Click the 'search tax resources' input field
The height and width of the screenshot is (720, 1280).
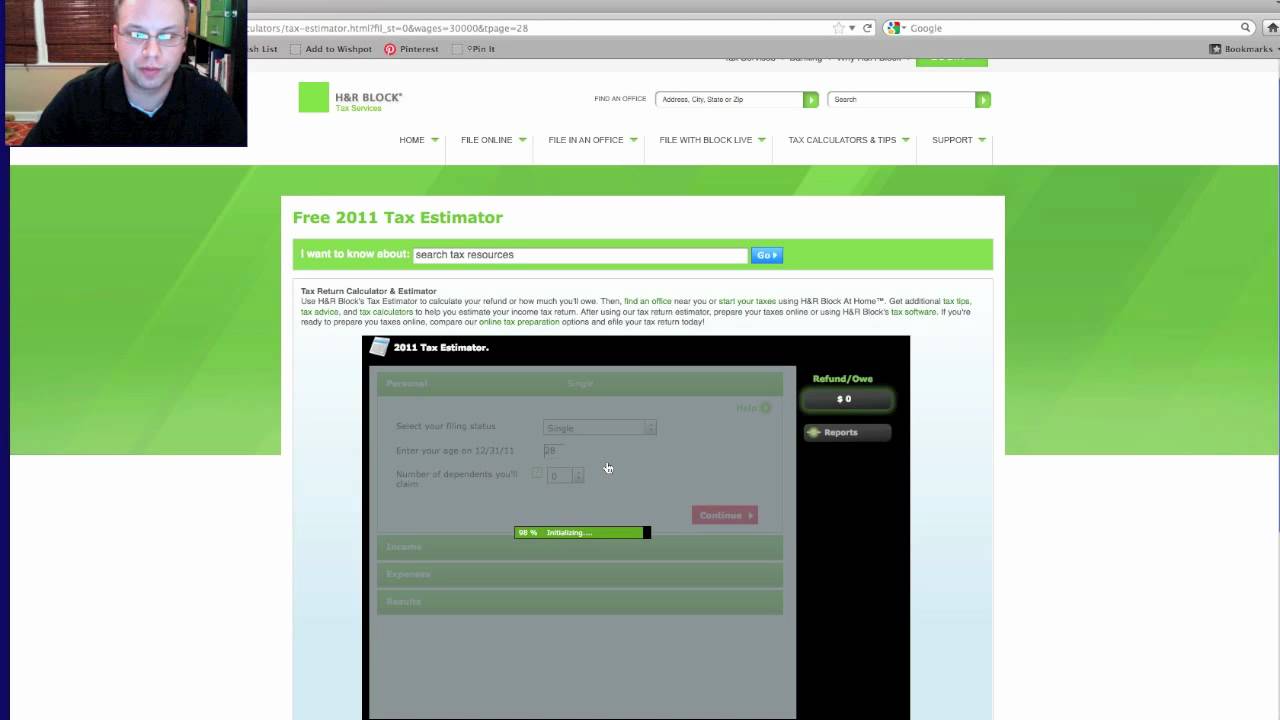(580, 255)
